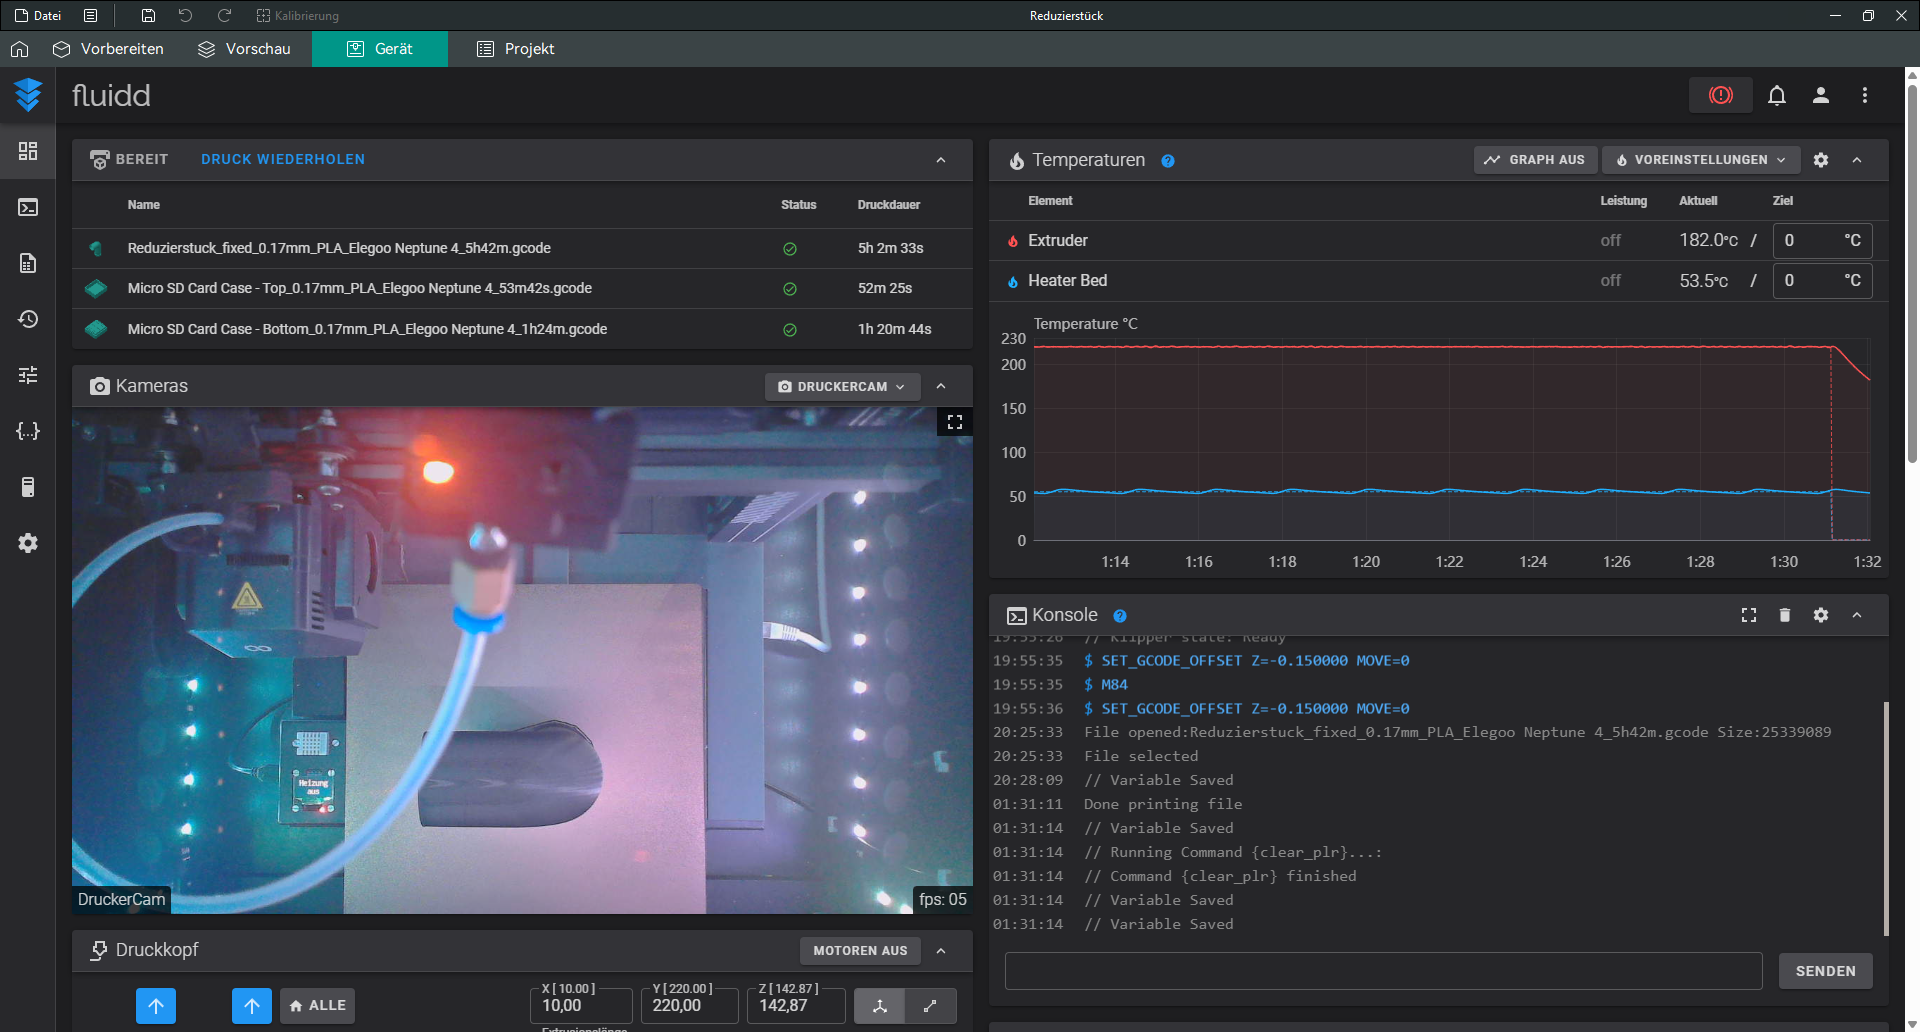Open Konsole settings gear
1920x1032 pixels.
coord(1821,615)
